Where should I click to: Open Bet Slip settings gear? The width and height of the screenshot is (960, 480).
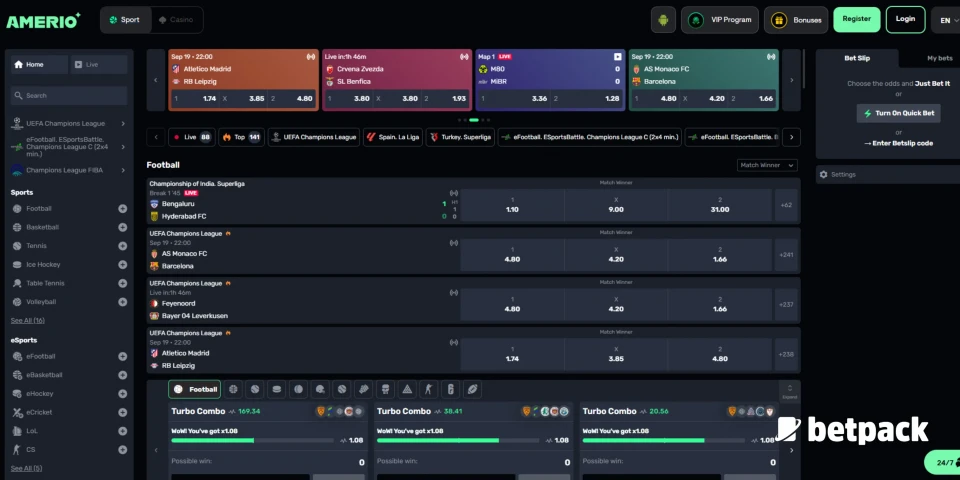pyautogui.click(x=824, y=174)
